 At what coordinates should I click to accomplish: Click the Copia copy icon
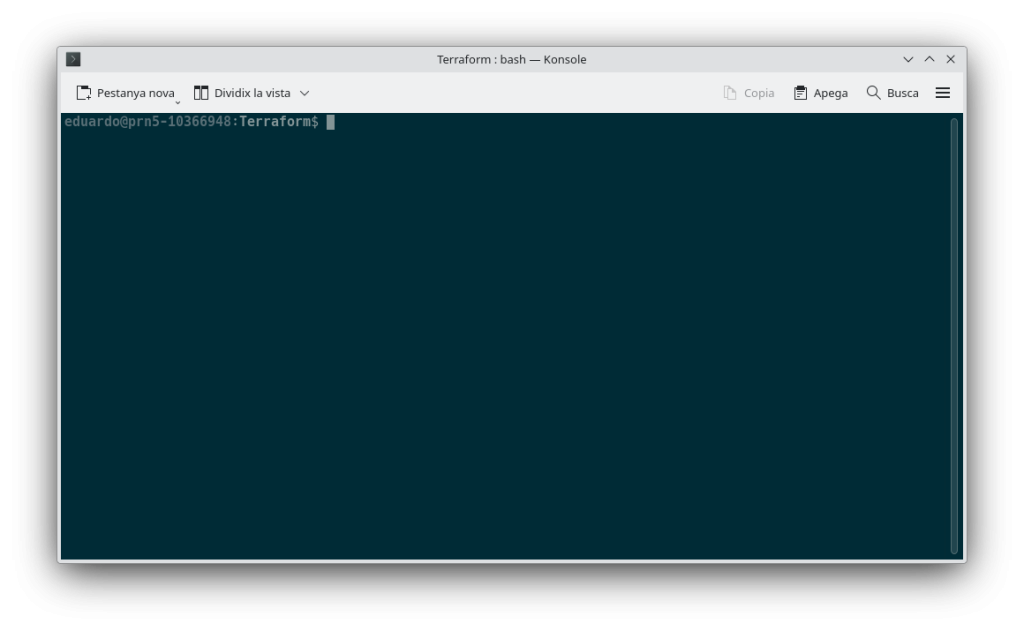[x=730, y=93]
